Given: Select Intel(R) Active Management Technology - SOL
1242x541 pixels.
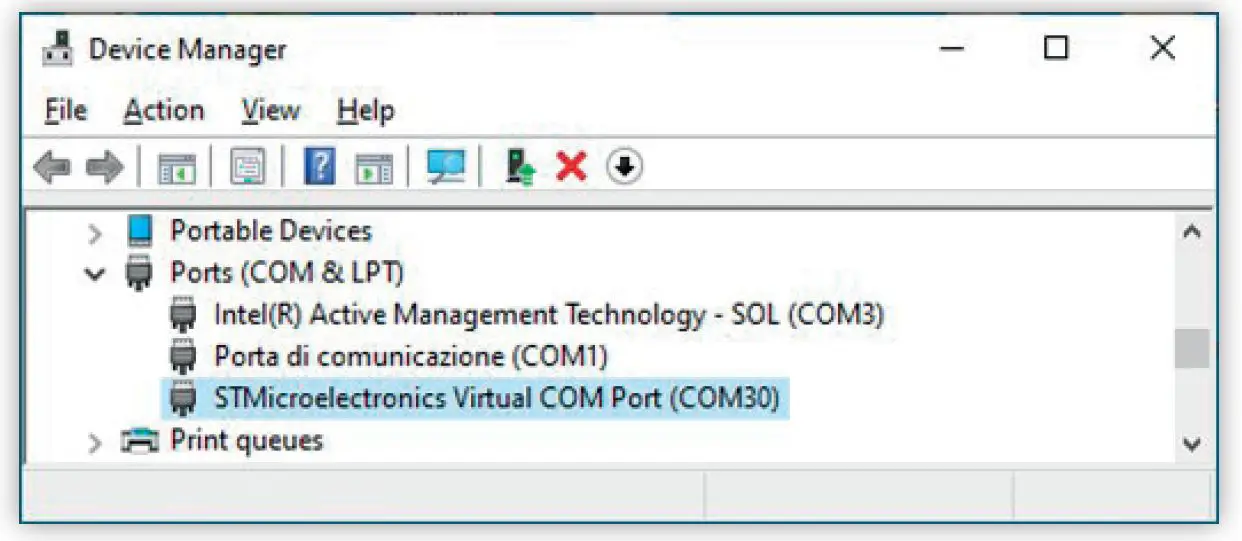Looking at the screenshot, I should (x=548, y=315).
